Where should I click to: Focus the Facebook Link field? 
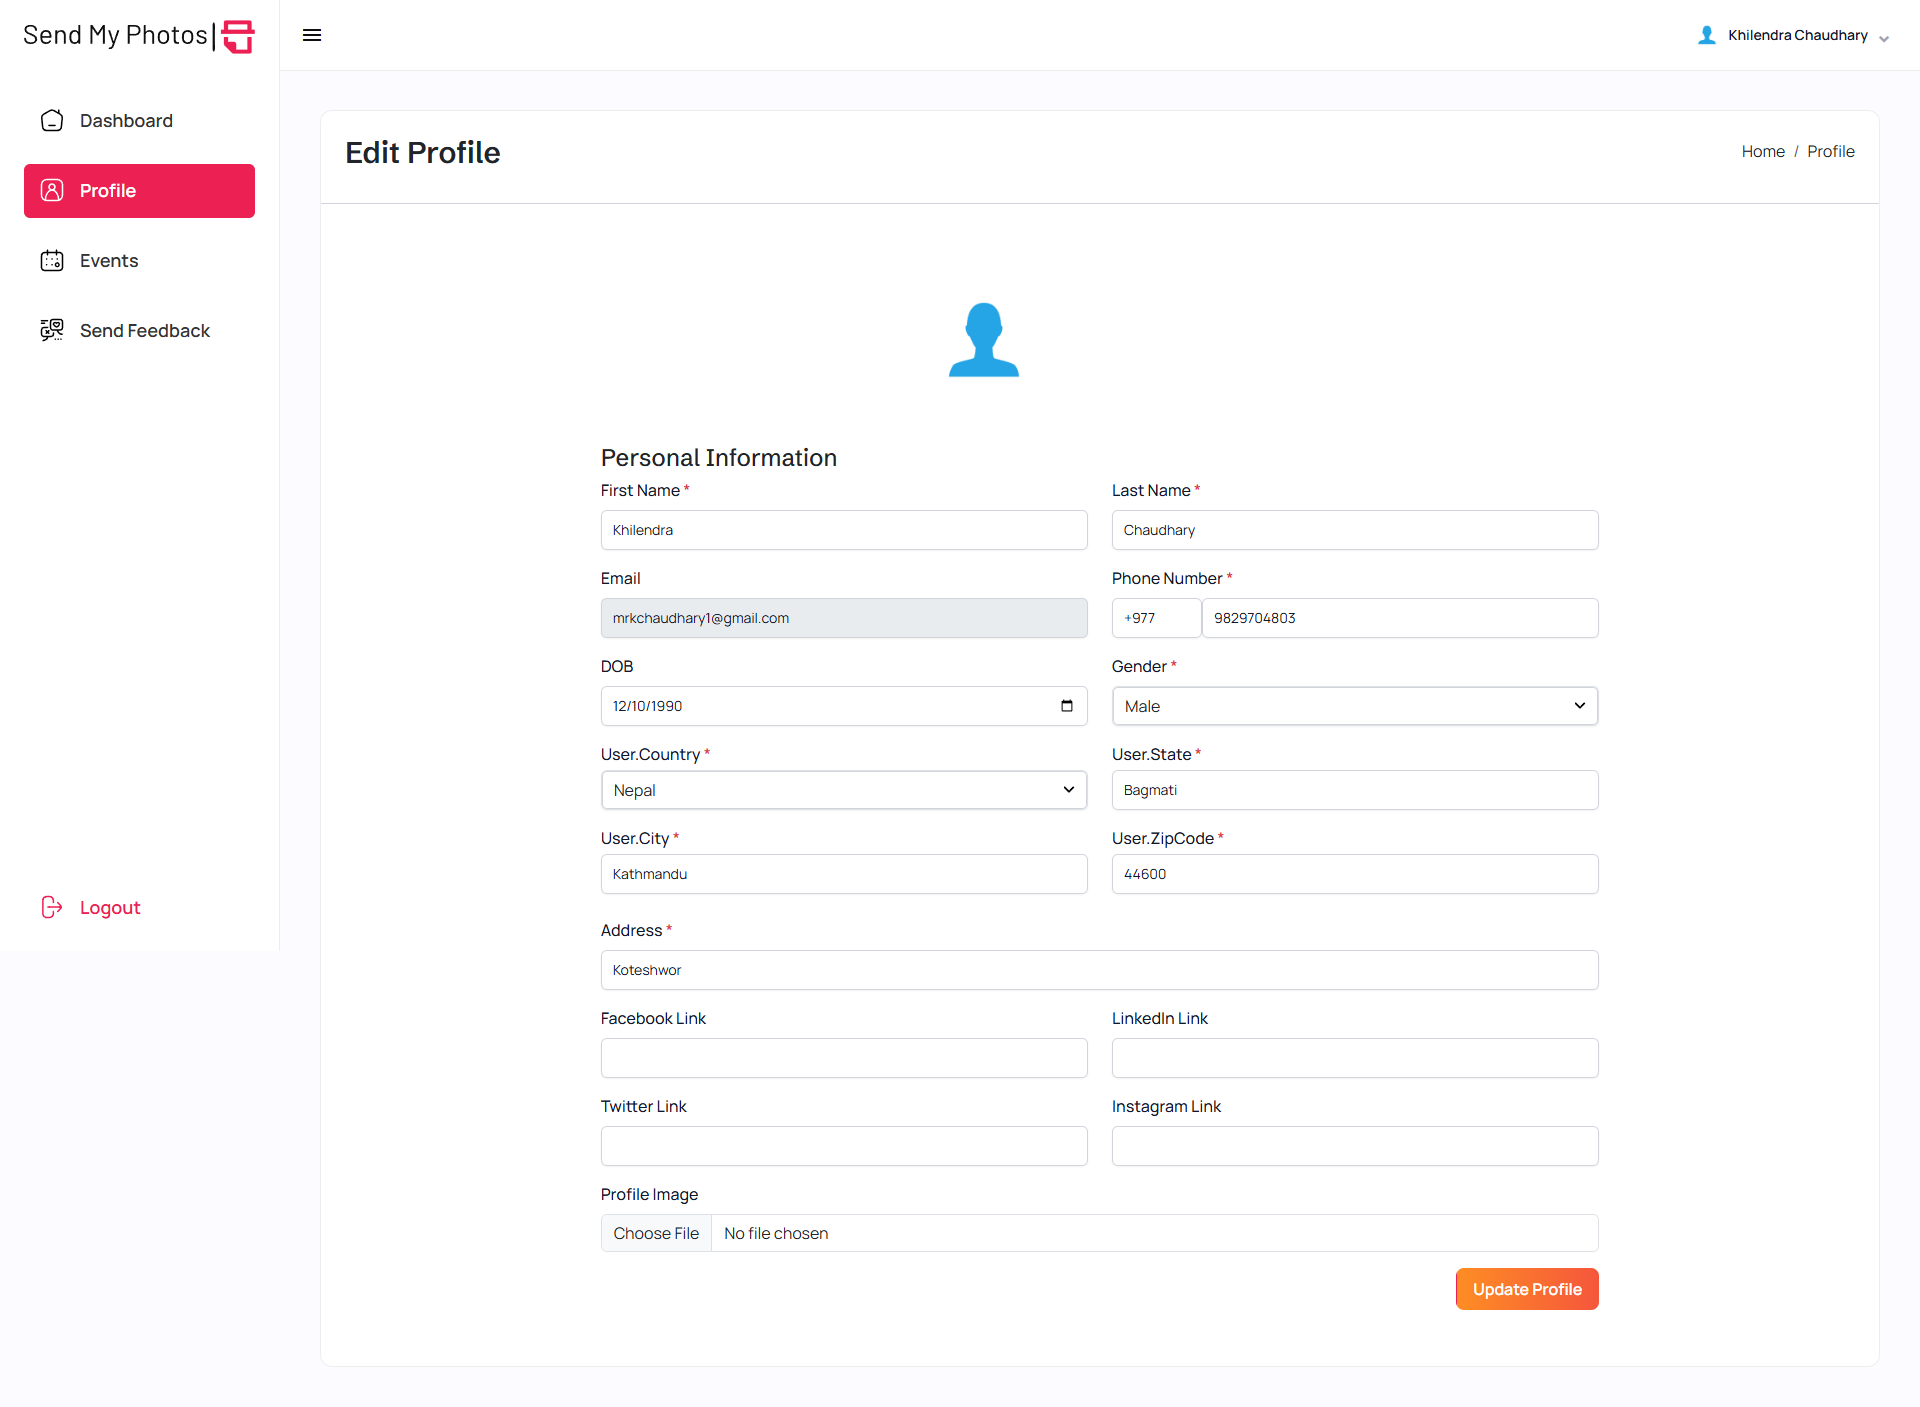(x=843, y=1058)
